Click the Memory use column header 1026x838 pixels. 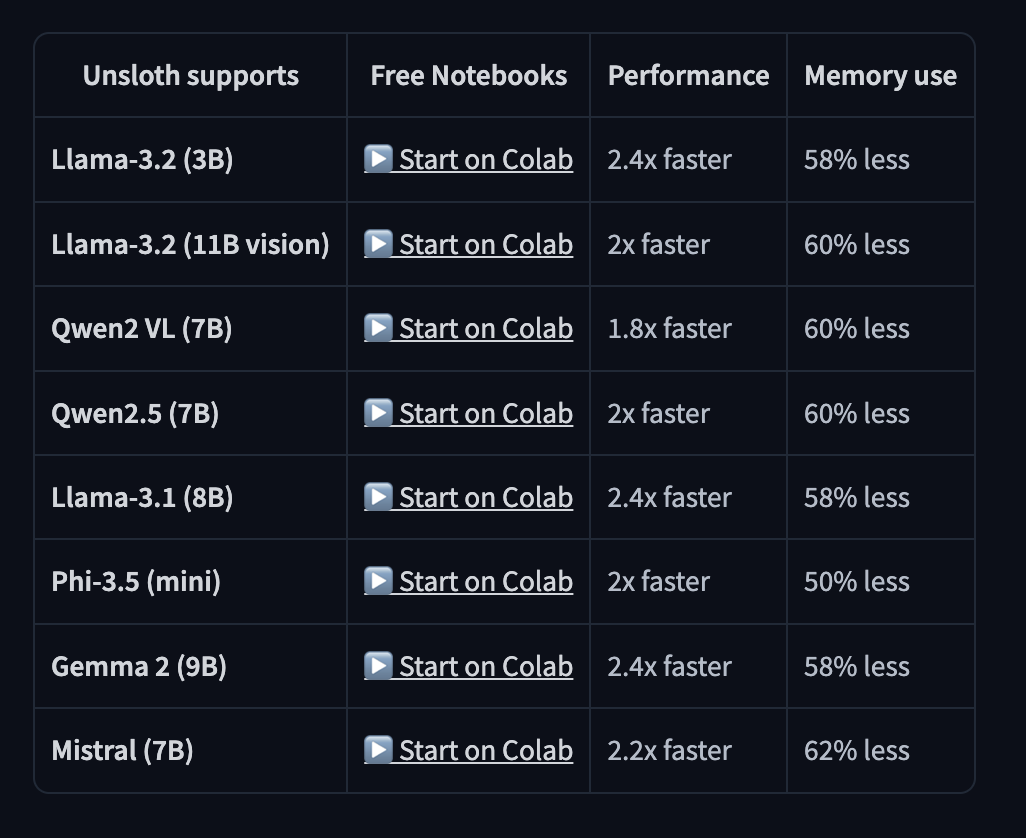pyautogui.click(x=881, y=76)
